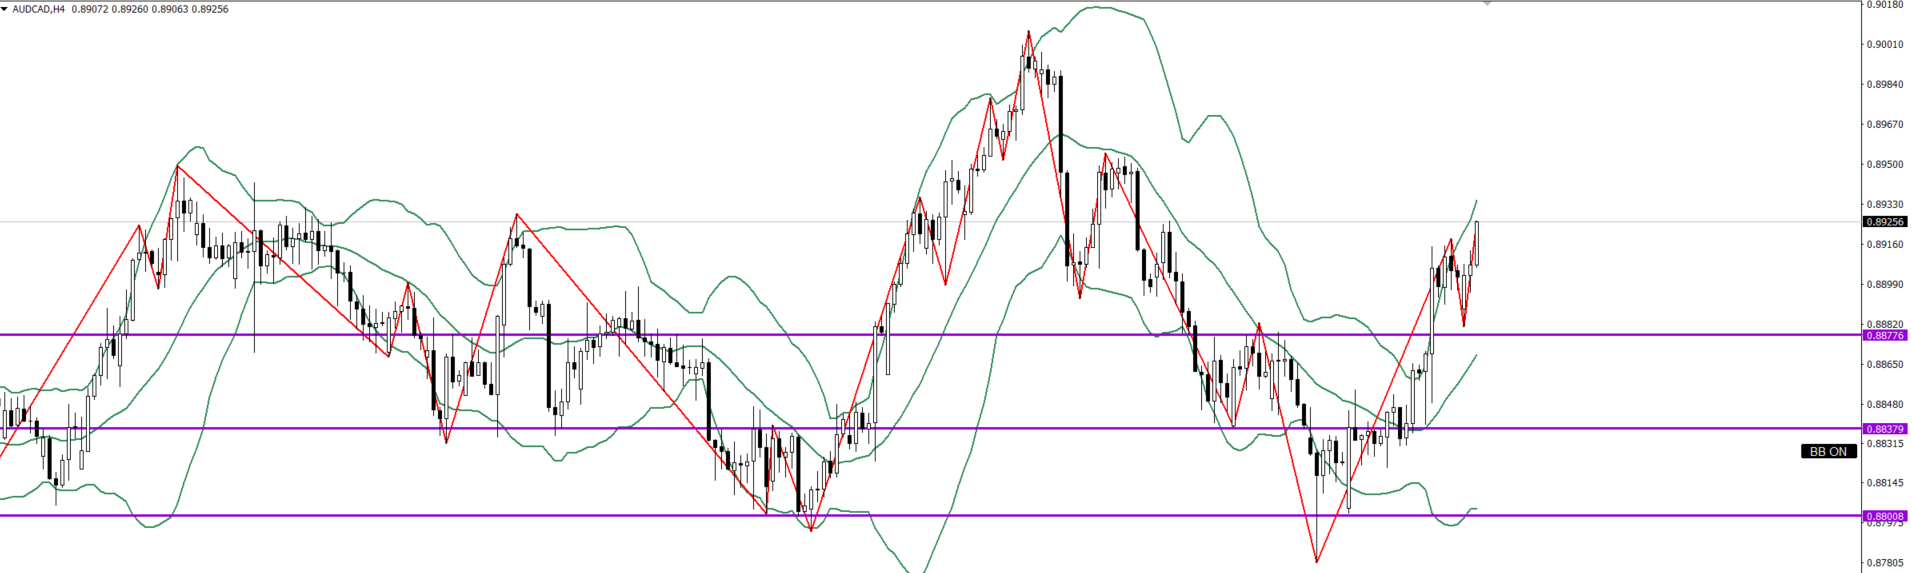1912x573 pixels.
Task: Select the purple 0.88008 price label
Action: coord(1885,516)
